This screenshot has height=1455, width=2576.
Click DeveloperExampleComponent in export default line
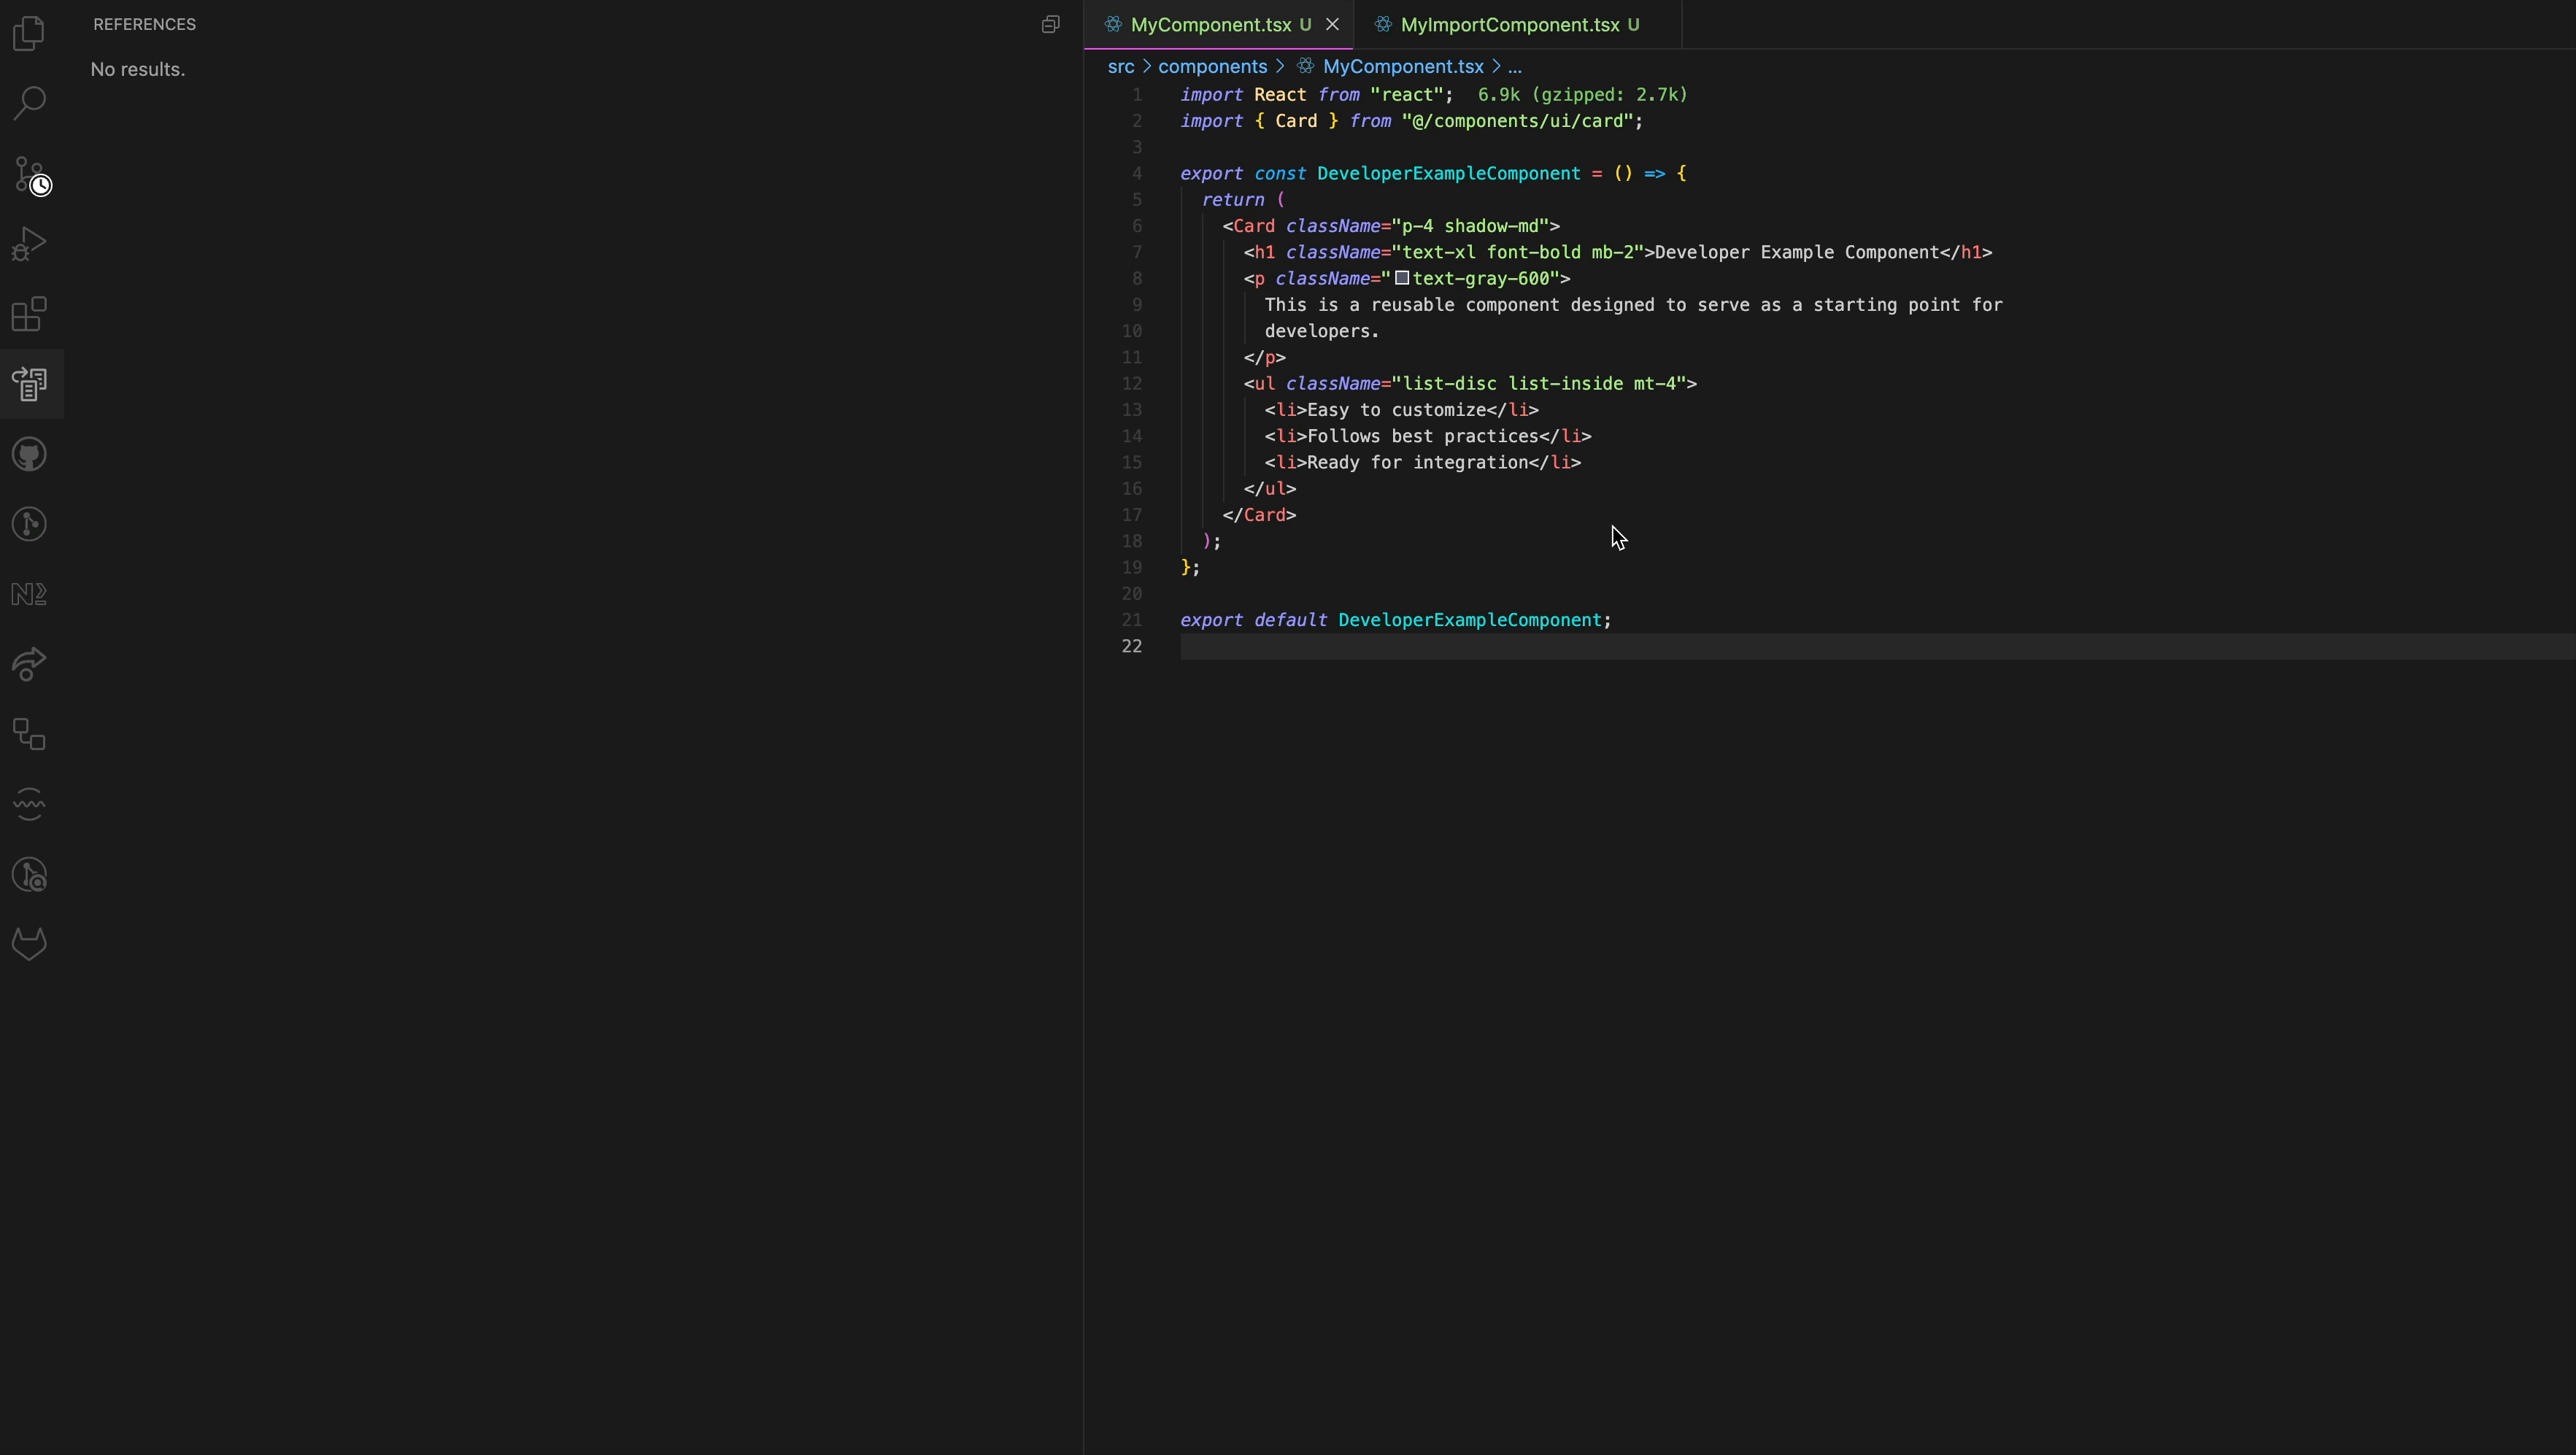(x=1469, y=620)
